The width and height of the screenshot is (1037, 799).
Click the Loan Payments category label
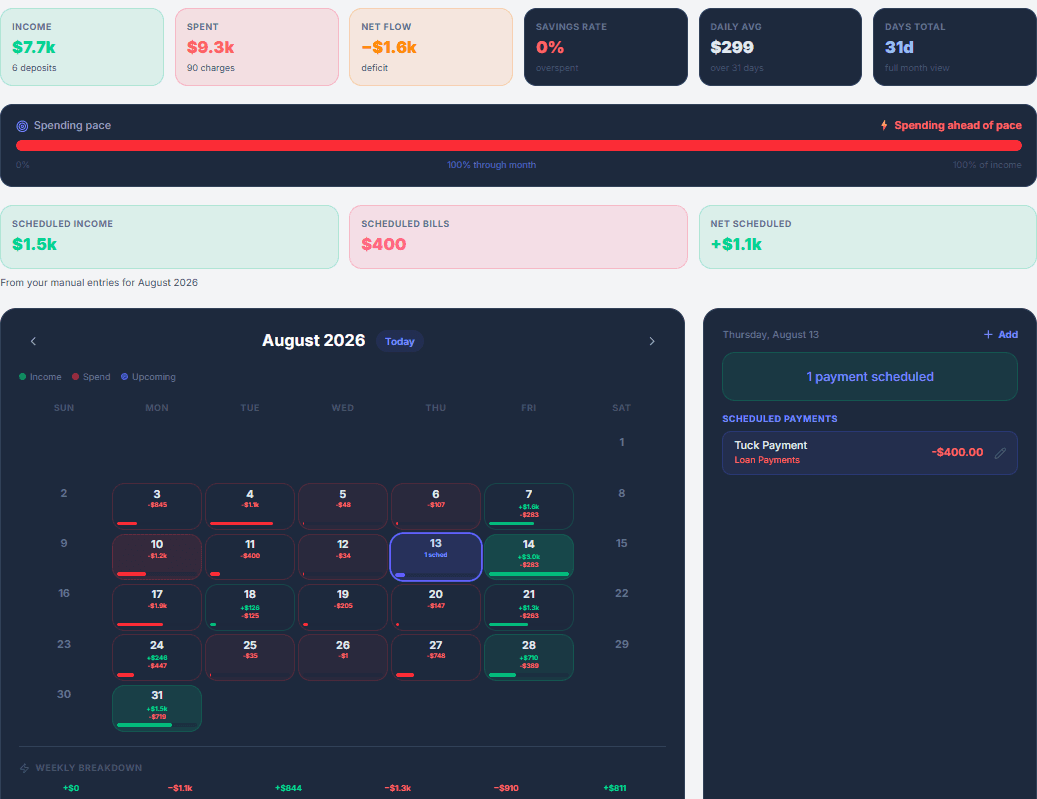click(767, 460)
